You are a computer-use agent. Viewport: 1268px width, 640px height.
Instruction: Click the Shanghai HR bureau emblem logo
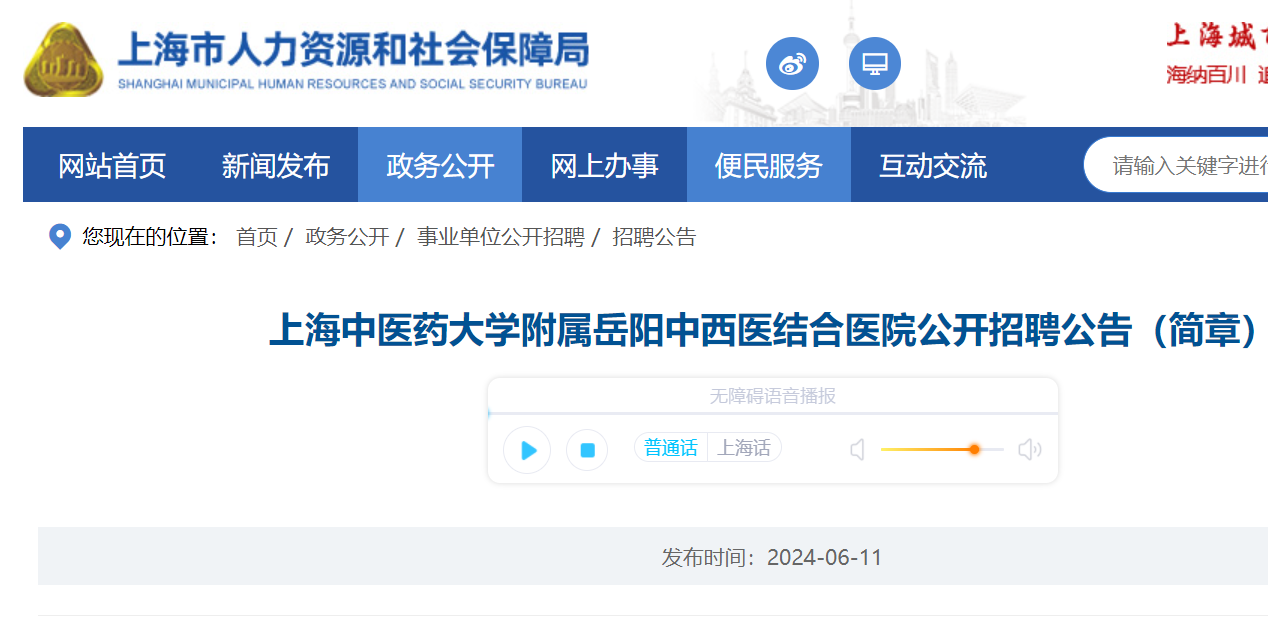pos(64,60)
